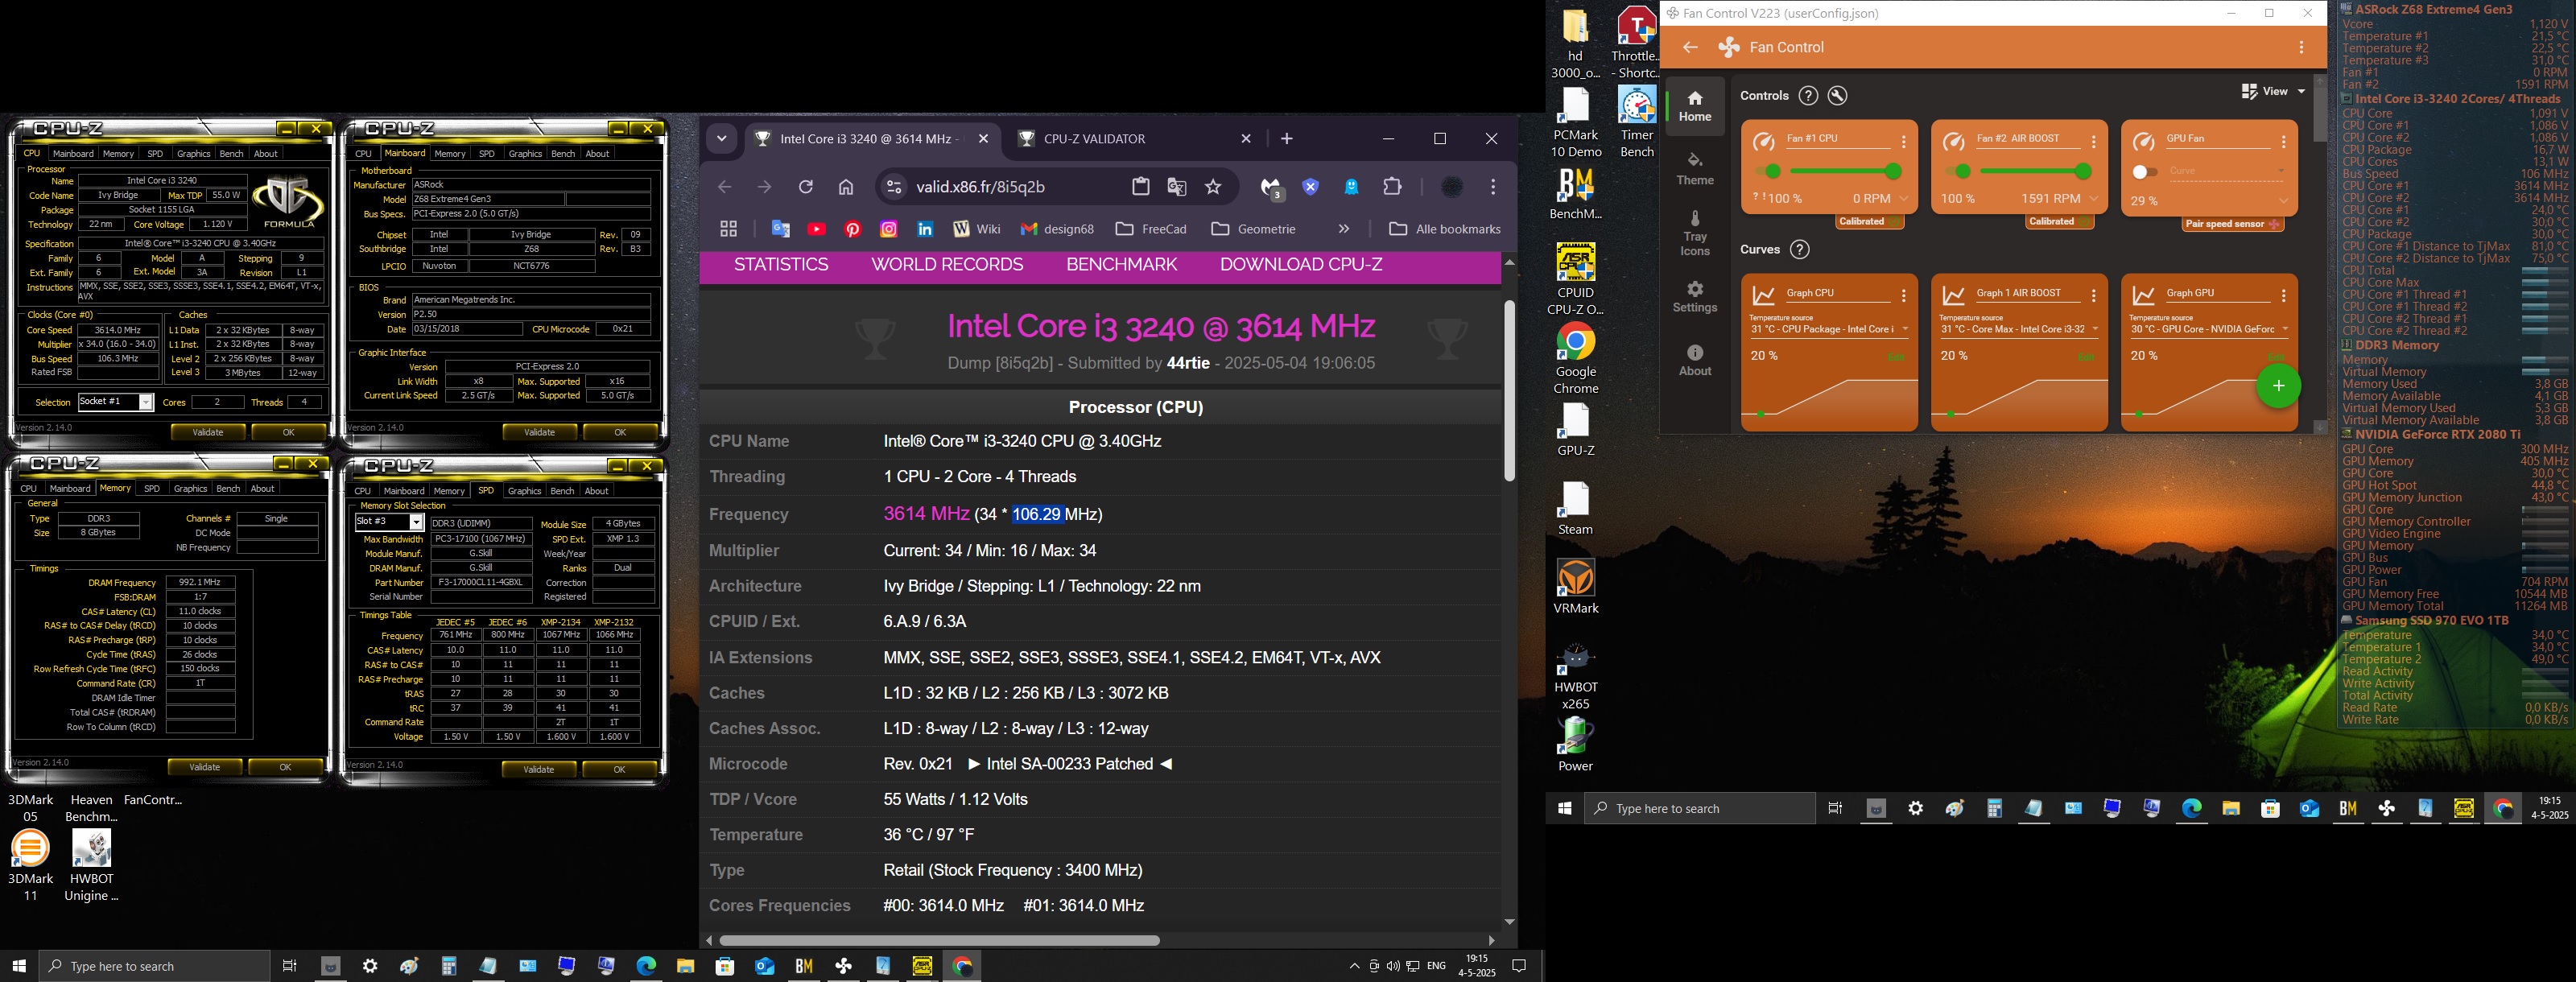Open LinkedIn bookmark in bookmarks bar
The width and height of the screenshot is (2576, 982).
point(925,229)
